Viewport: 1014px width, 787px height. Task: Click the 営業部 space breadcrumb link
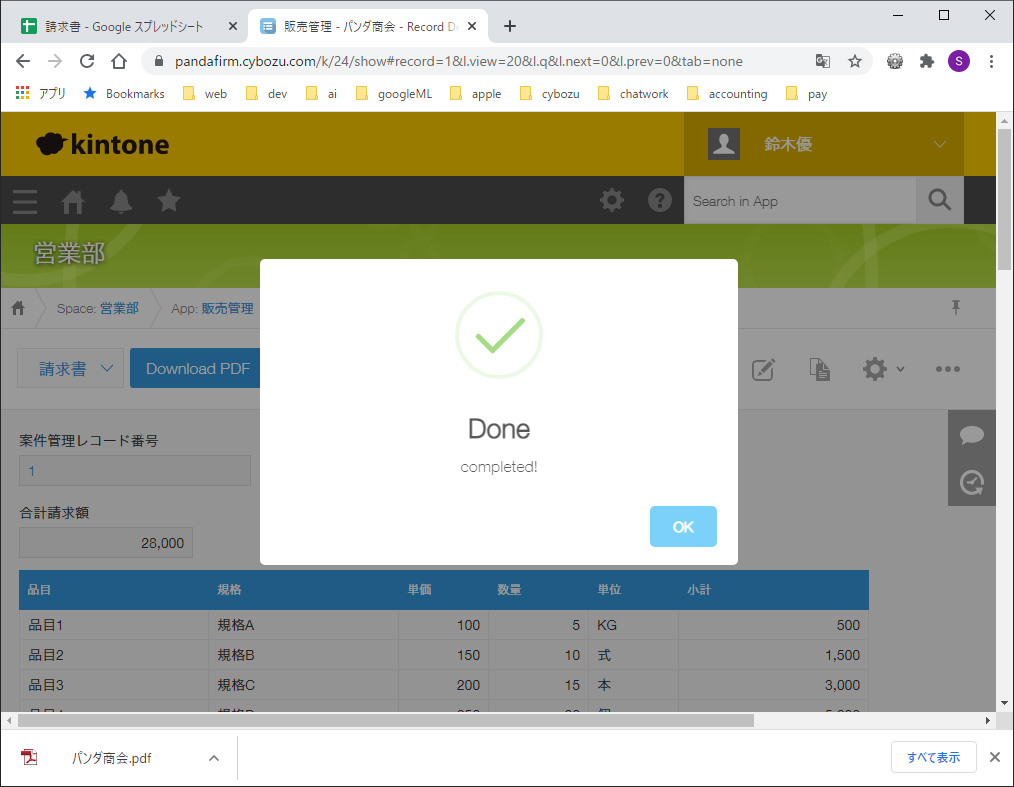click(x=119, y=308)
